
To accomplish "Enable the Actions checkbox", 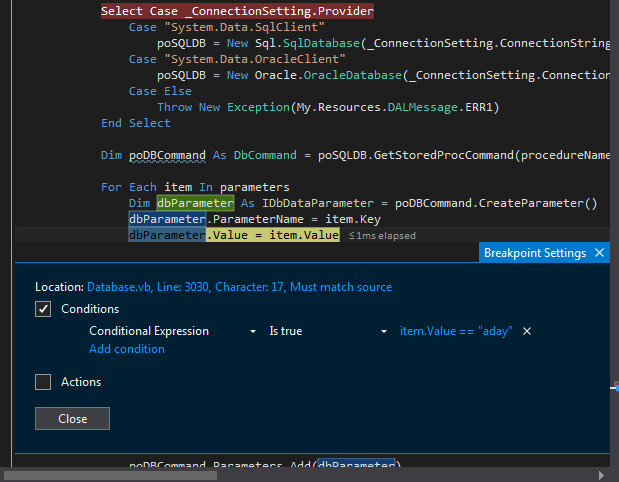I will (43, 381).
